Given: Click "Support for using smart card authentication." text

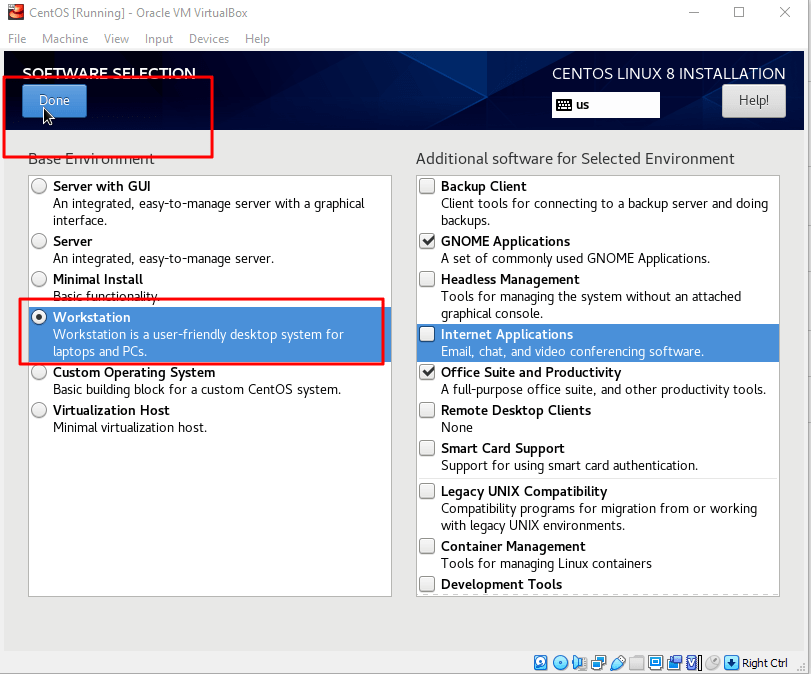Looking at the screenshot, I should [x=569, y=466].
